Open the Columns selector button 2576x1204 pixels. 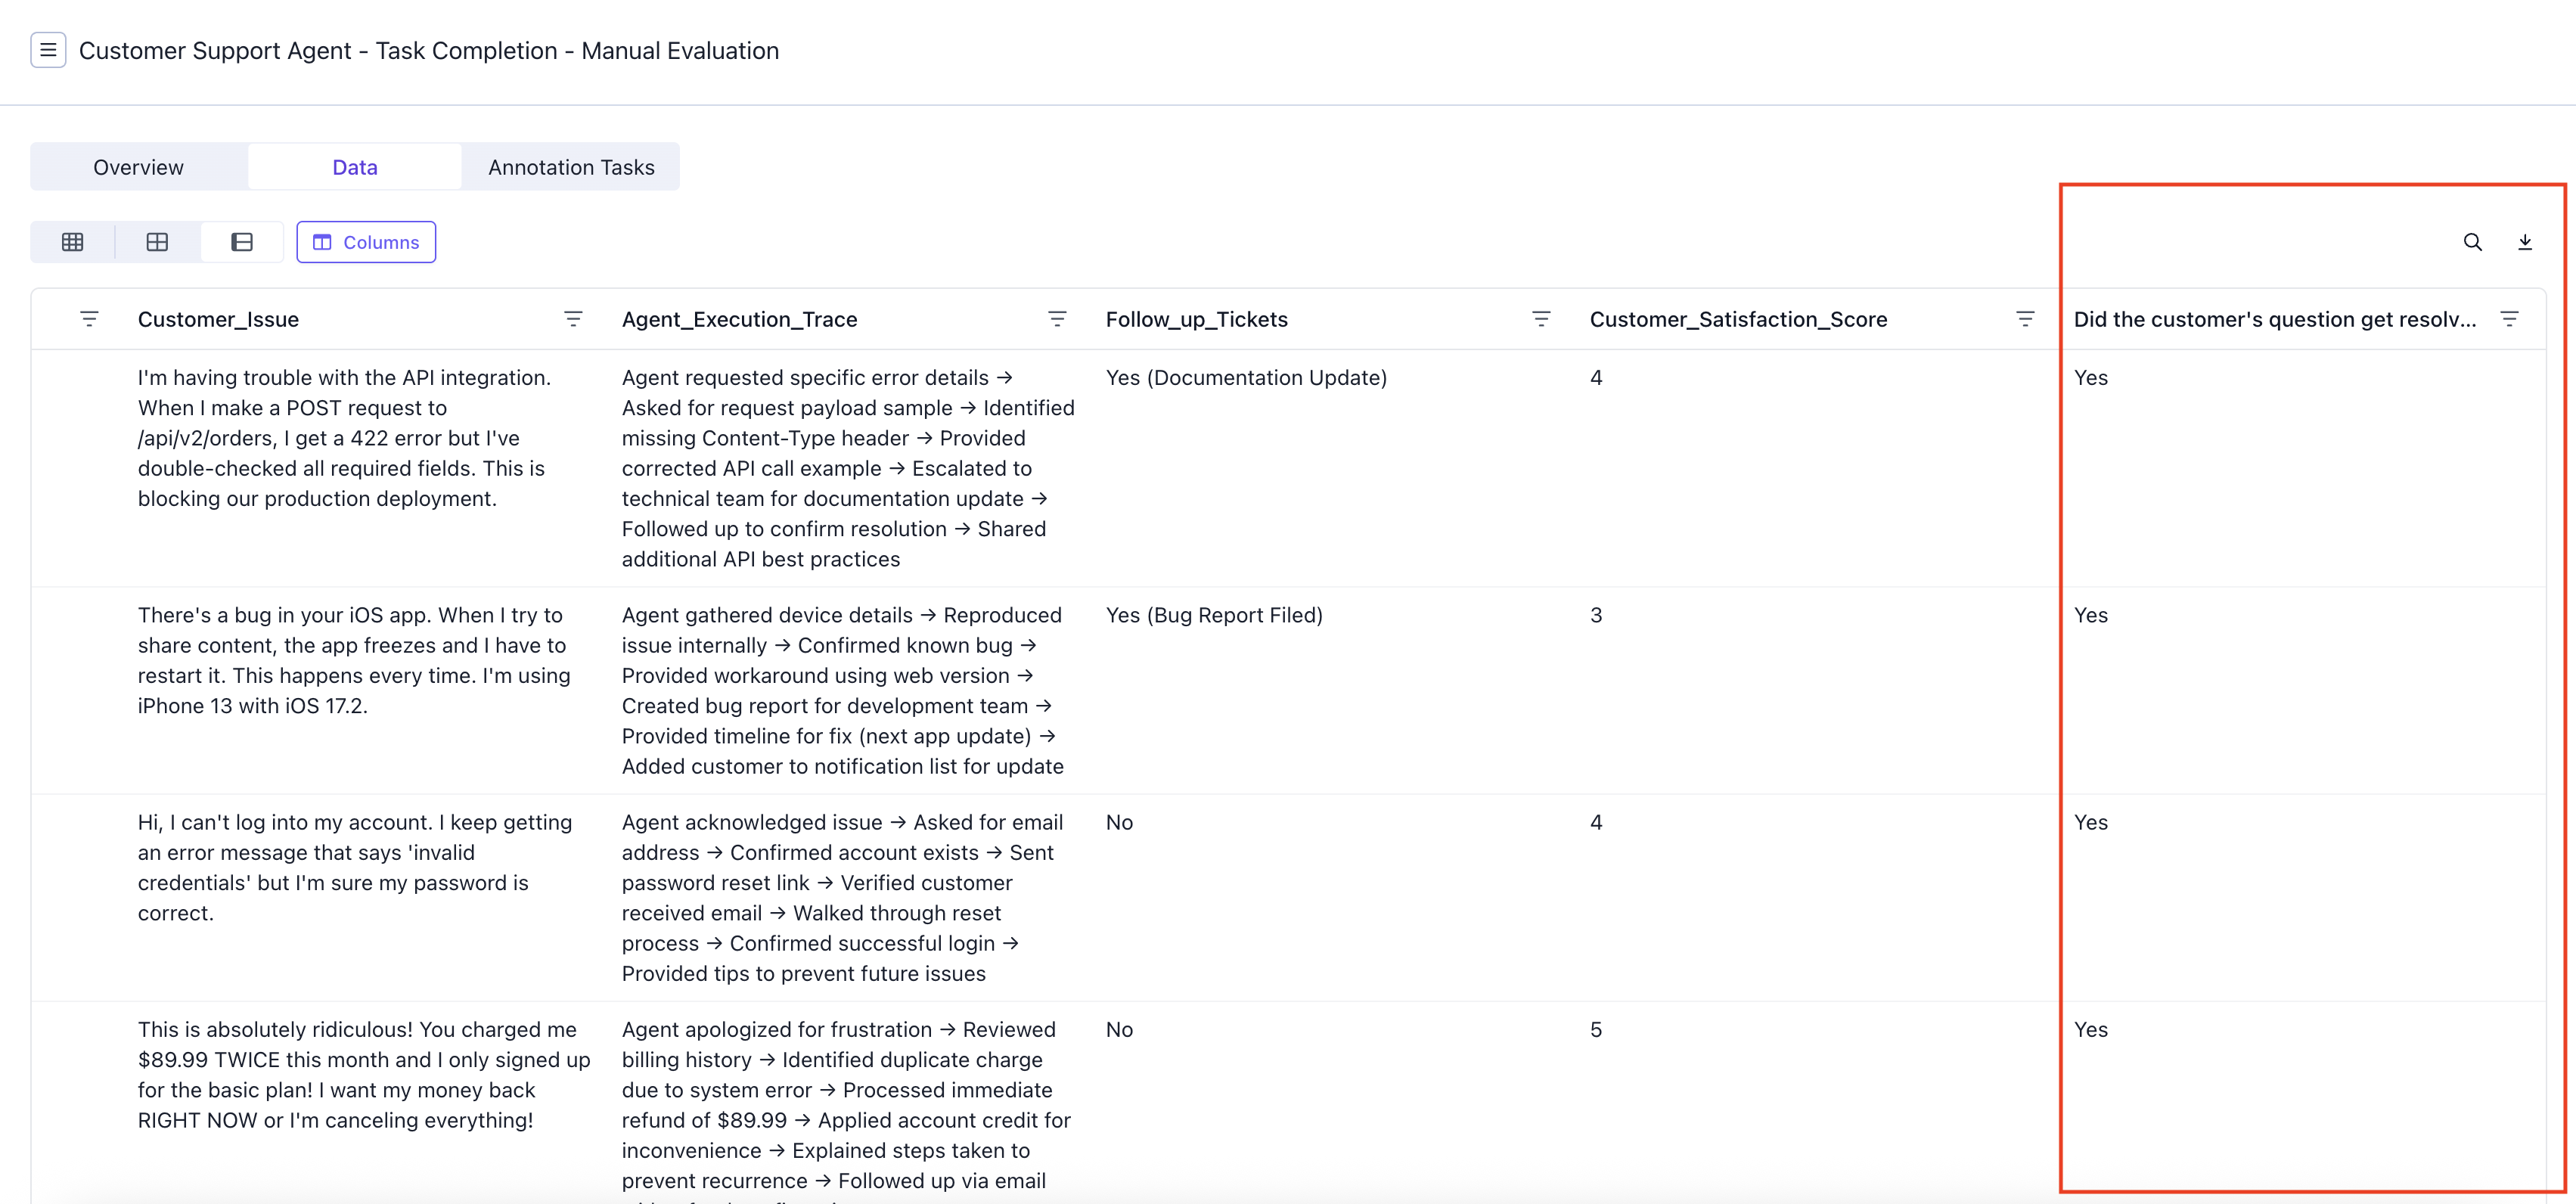[366, 242]
